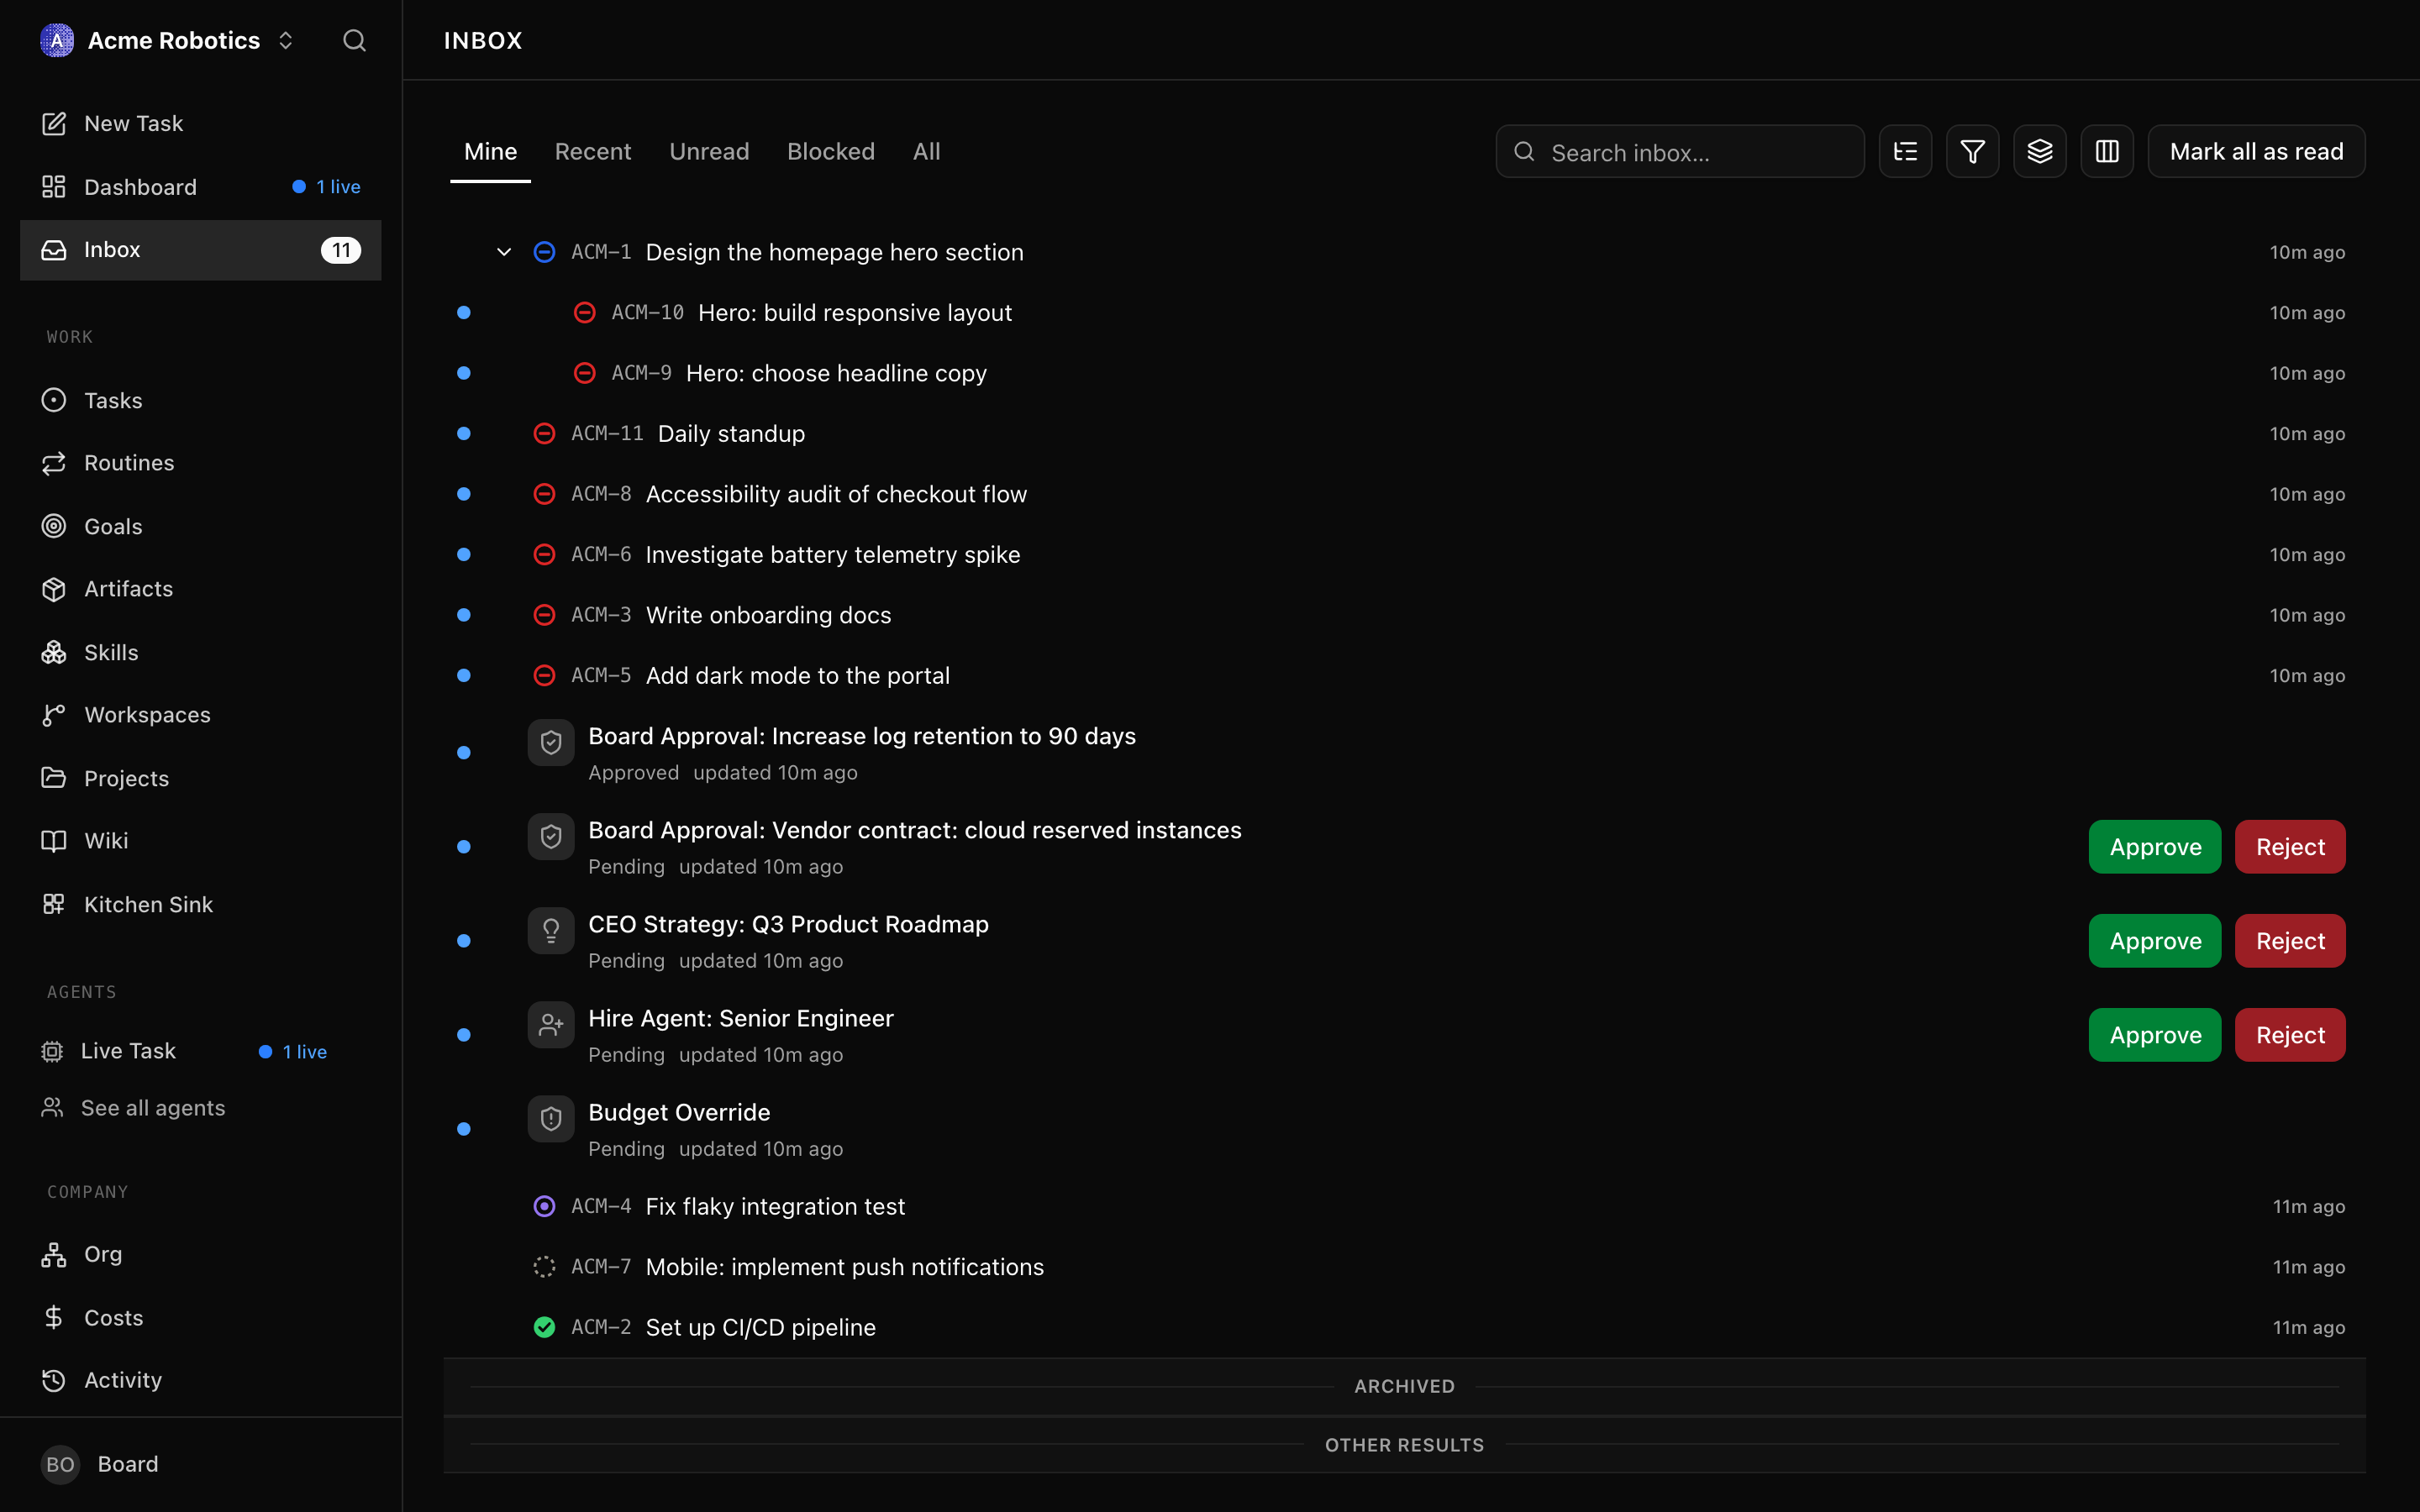This screenshot has width=2420, height=1512.
Task: Open Tasks in the sidebar
Action: pos(200,400)
